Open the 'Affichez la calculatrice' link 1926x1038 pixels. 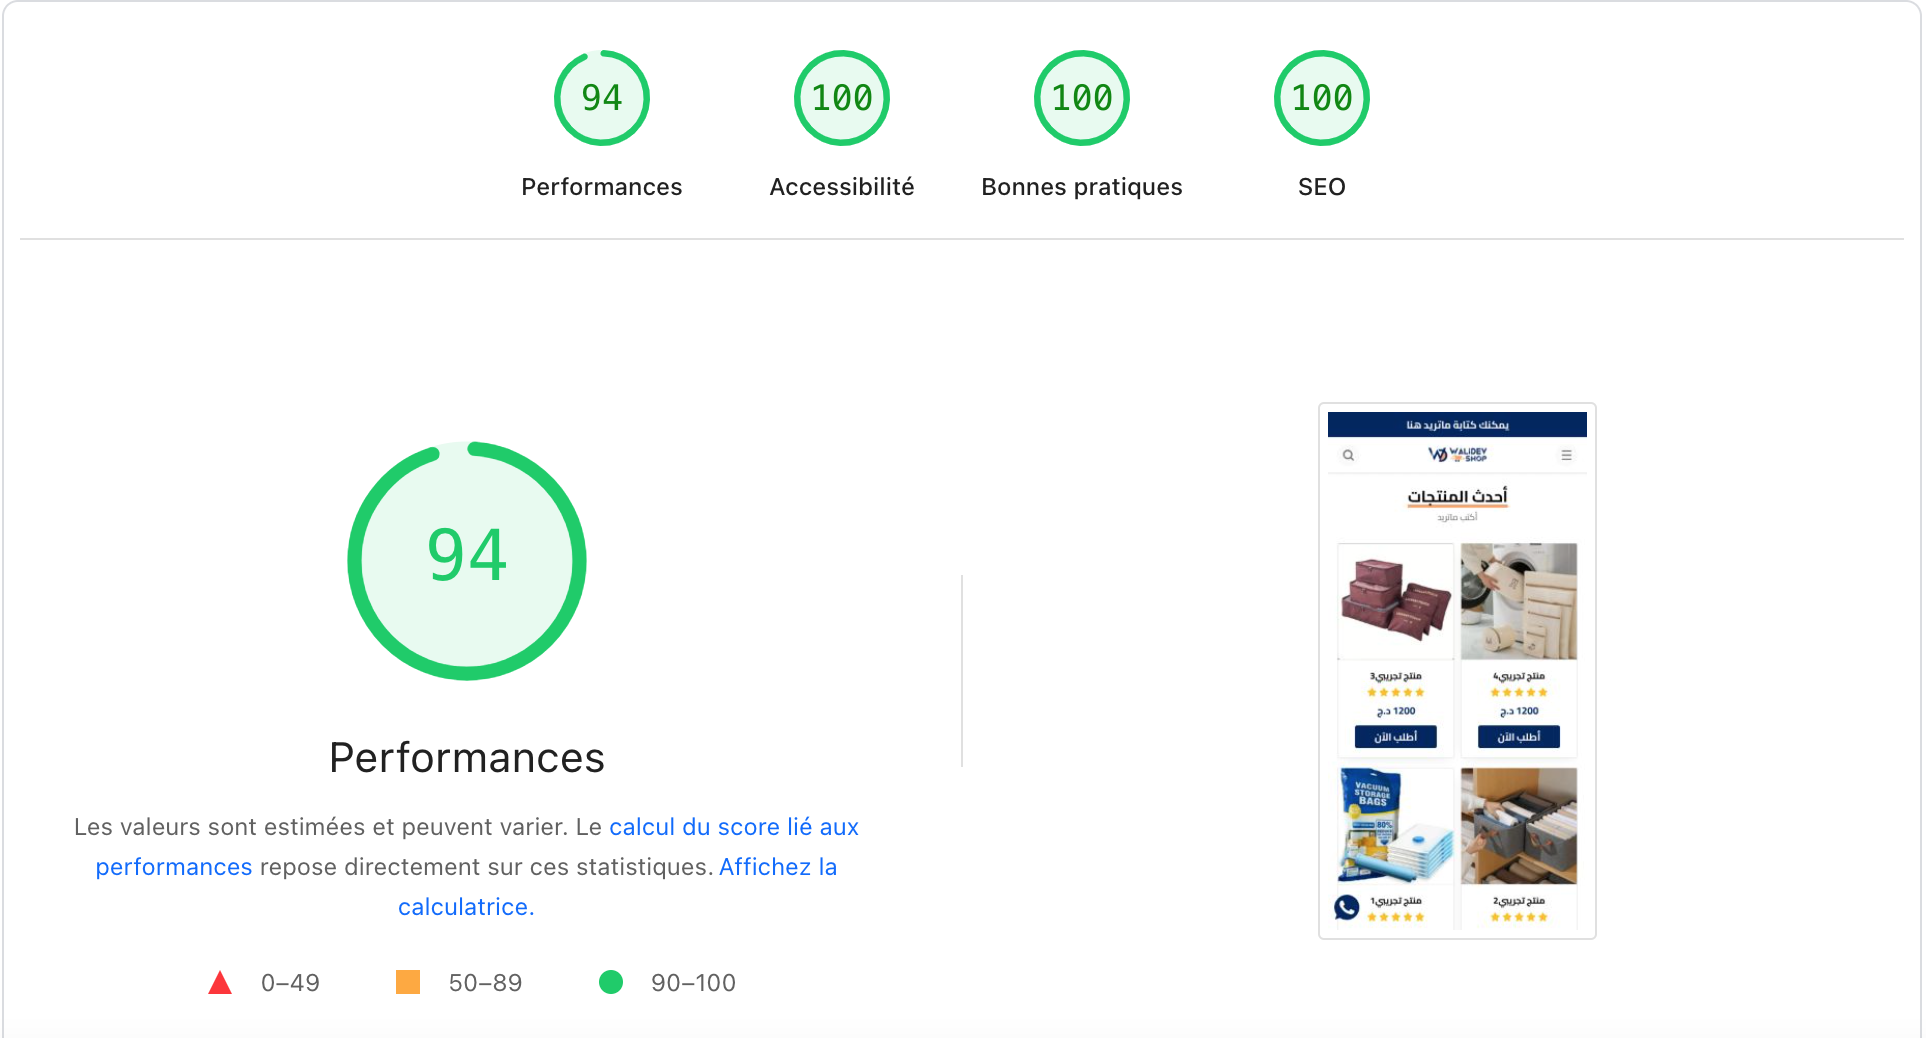click(x=617, y=887)
